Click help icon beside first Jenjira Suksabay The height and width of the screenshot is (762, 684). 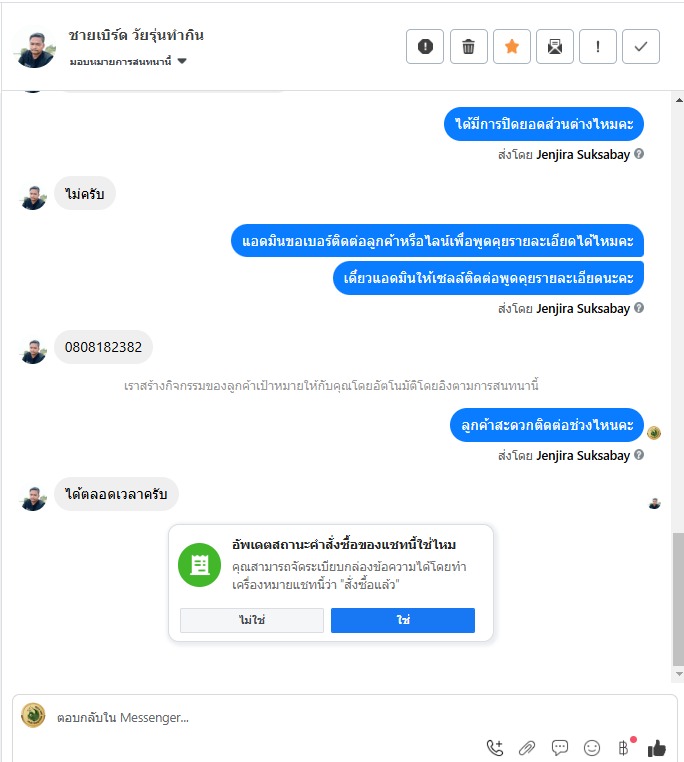[x=639, y=154]
